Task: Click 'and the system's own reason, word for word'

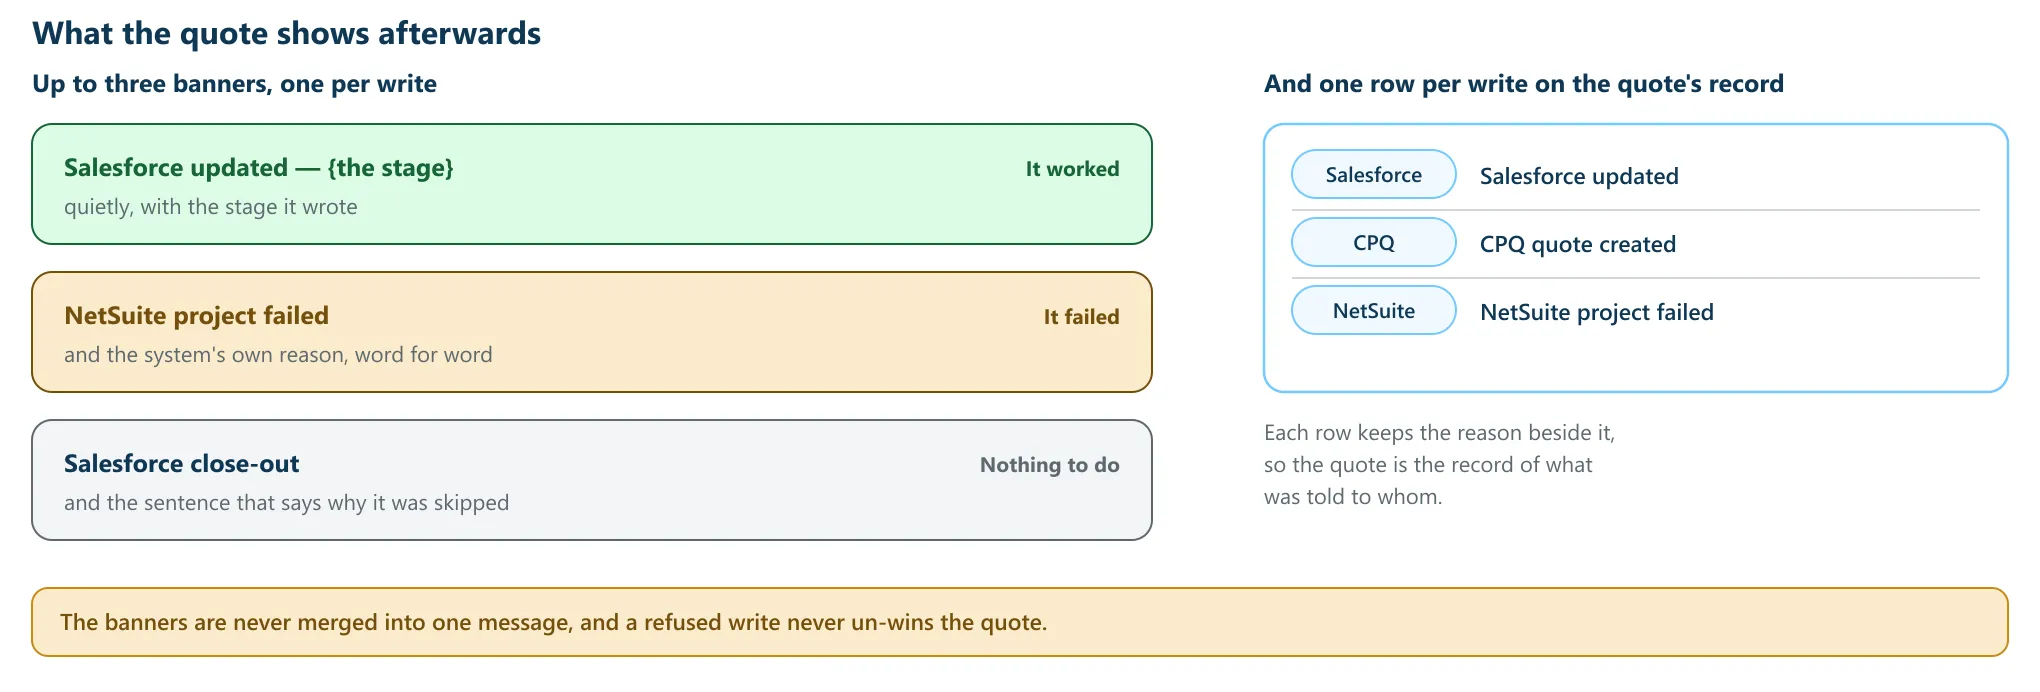Action: [x=278, y=355]
